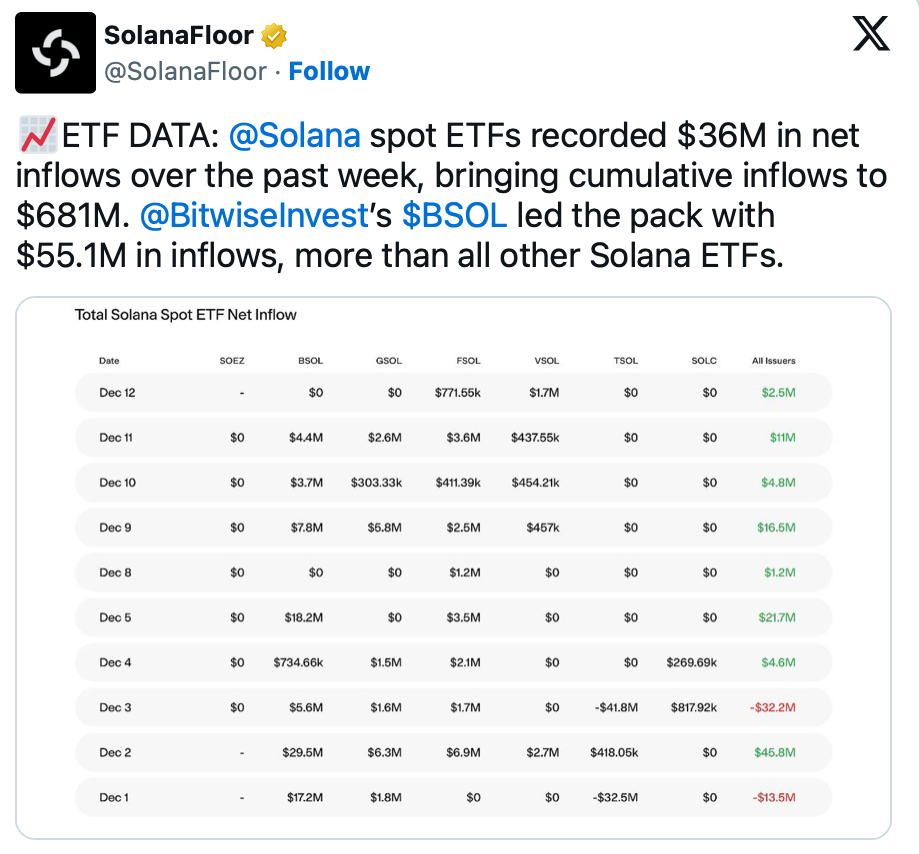920x854 pixels.
Task: Click the Dec 1 row date
Action: click(115, 798)
